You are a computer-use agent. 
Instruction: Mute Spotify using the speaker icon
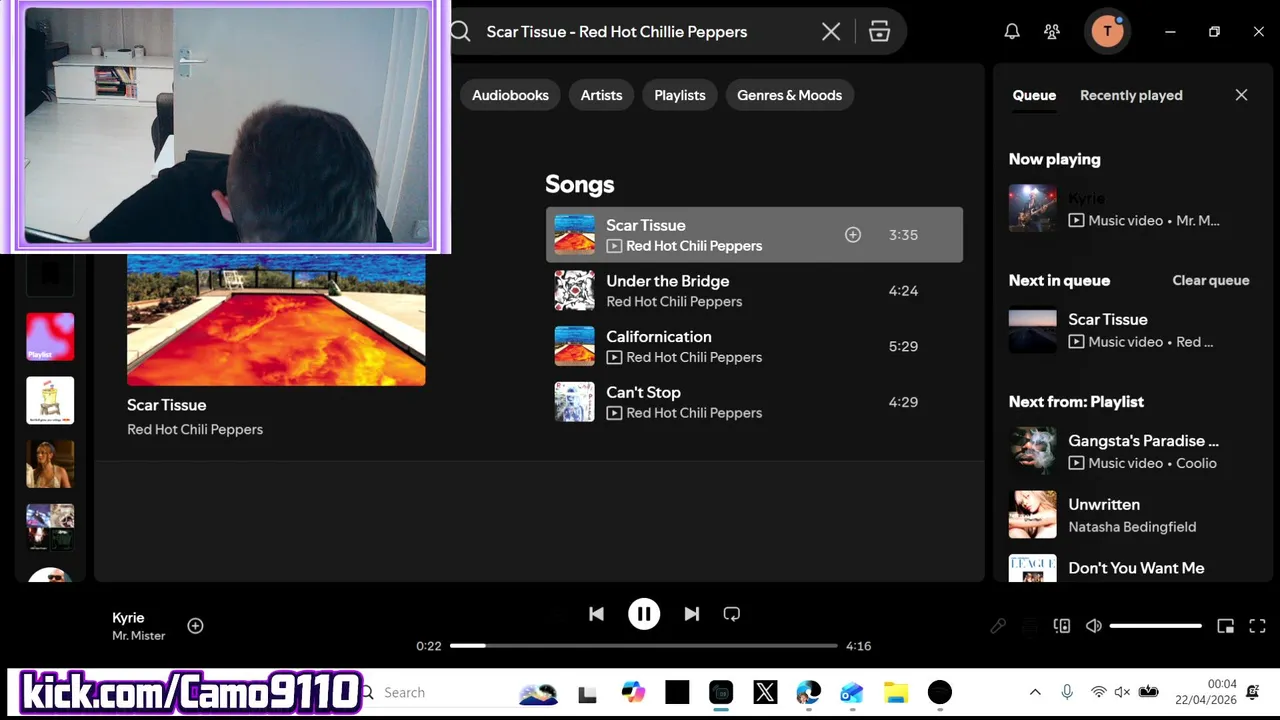tap(1094, 626)
